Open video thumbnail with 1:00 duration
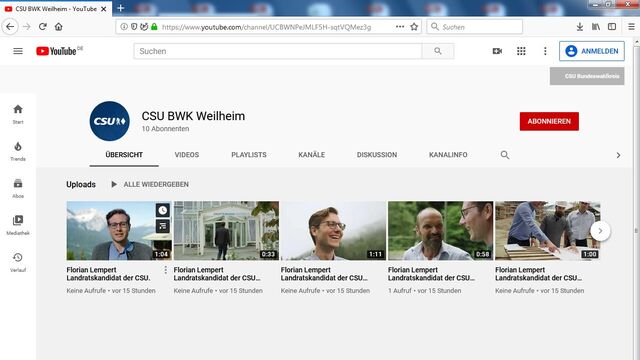The width and height of the screenshot is (640, 360). (548, 231)
